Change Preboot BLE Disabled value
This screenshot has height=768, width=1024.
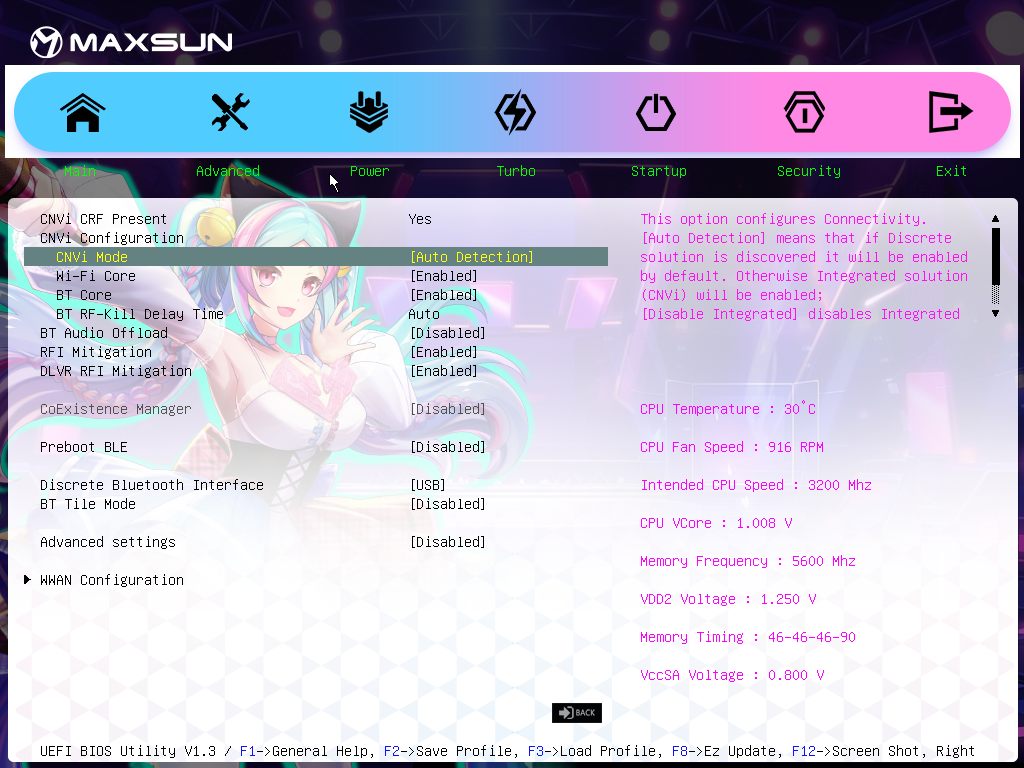(x=448, y=447)
